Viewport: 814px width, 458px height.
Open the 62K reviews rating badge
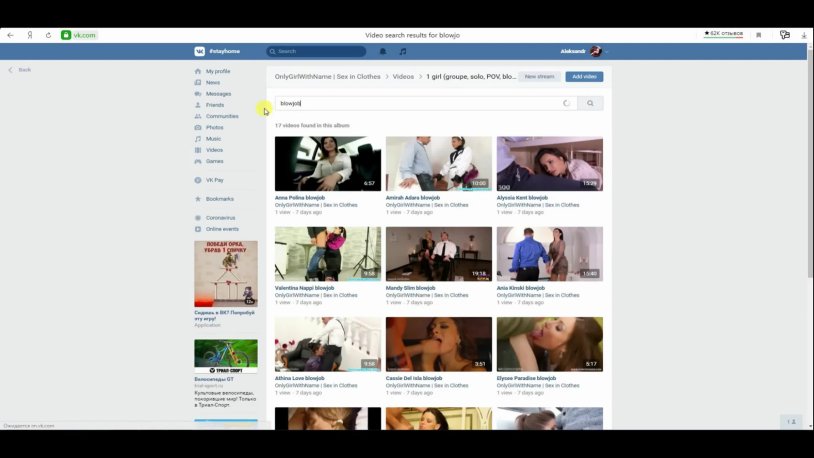(723, 34)
